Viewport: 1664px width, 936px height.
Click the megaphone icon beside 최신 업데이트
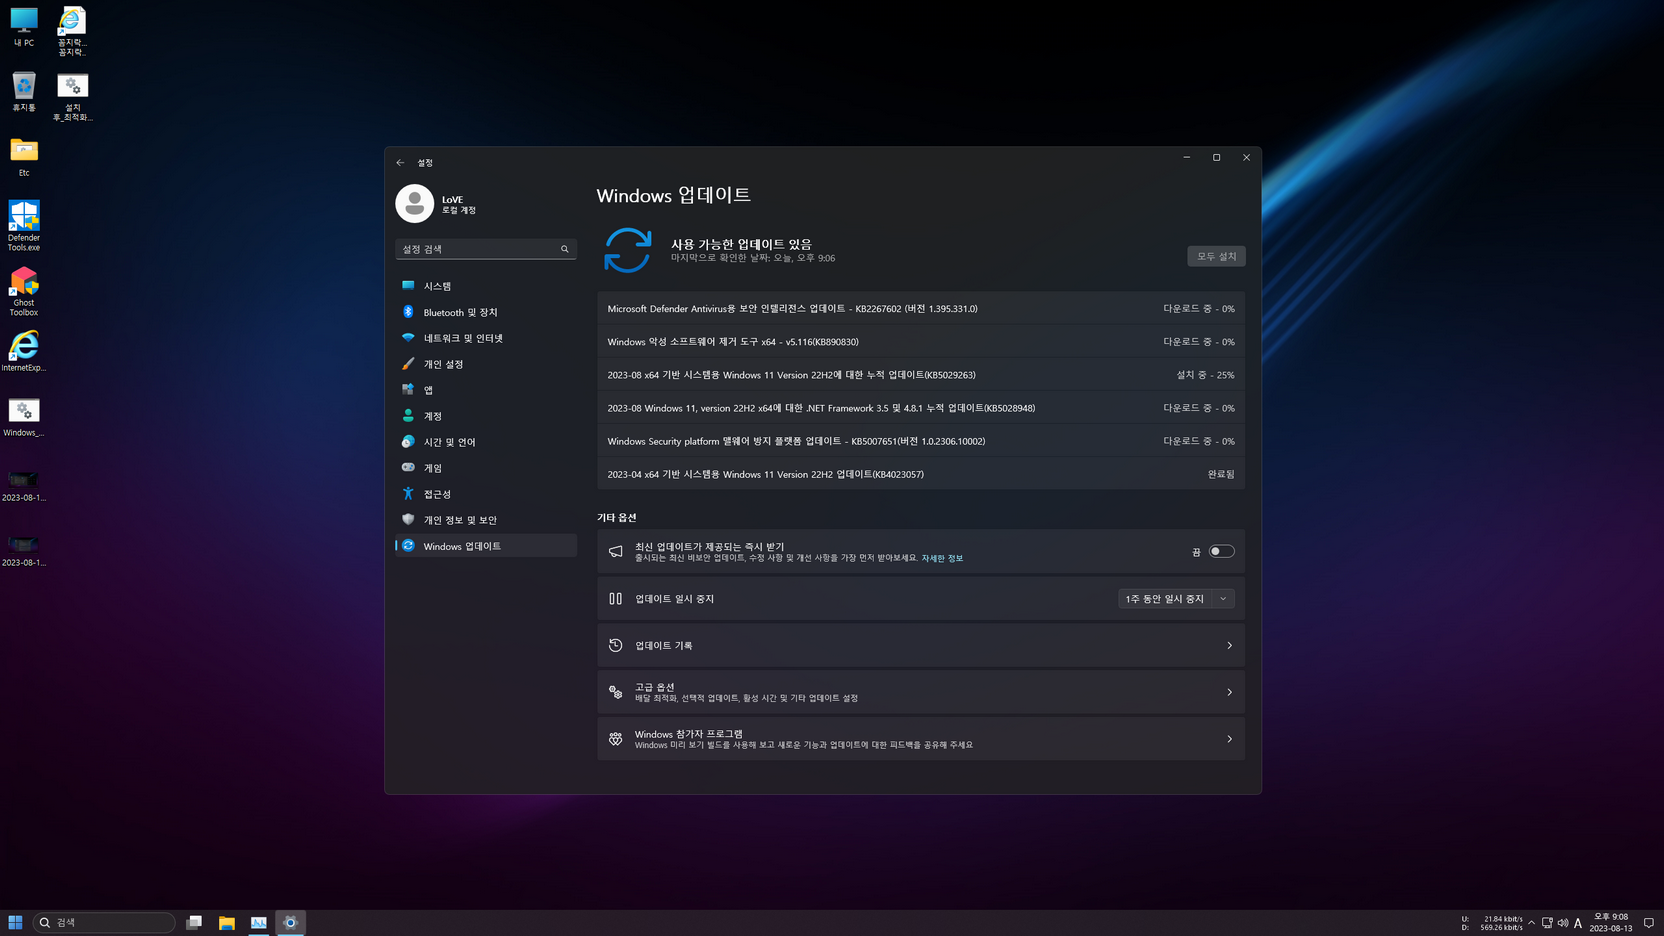pyautogui.click(x=616, y=551)
